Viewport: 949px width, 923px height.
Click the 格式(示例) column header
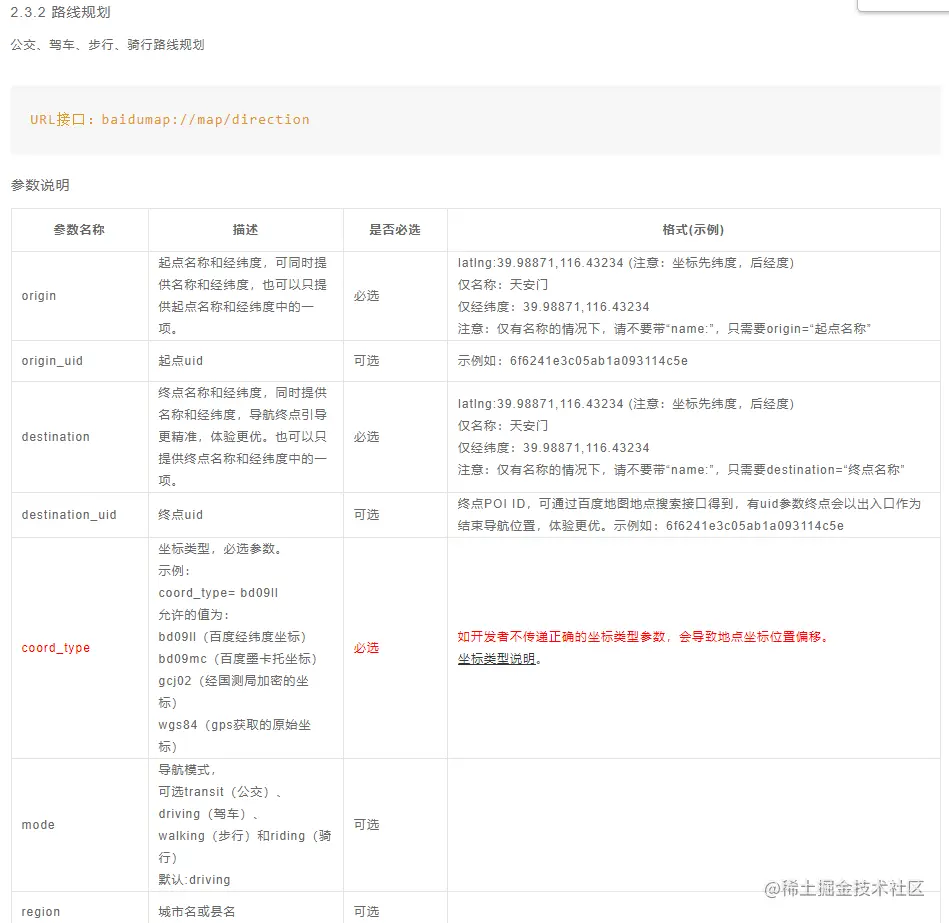point(693,229)
